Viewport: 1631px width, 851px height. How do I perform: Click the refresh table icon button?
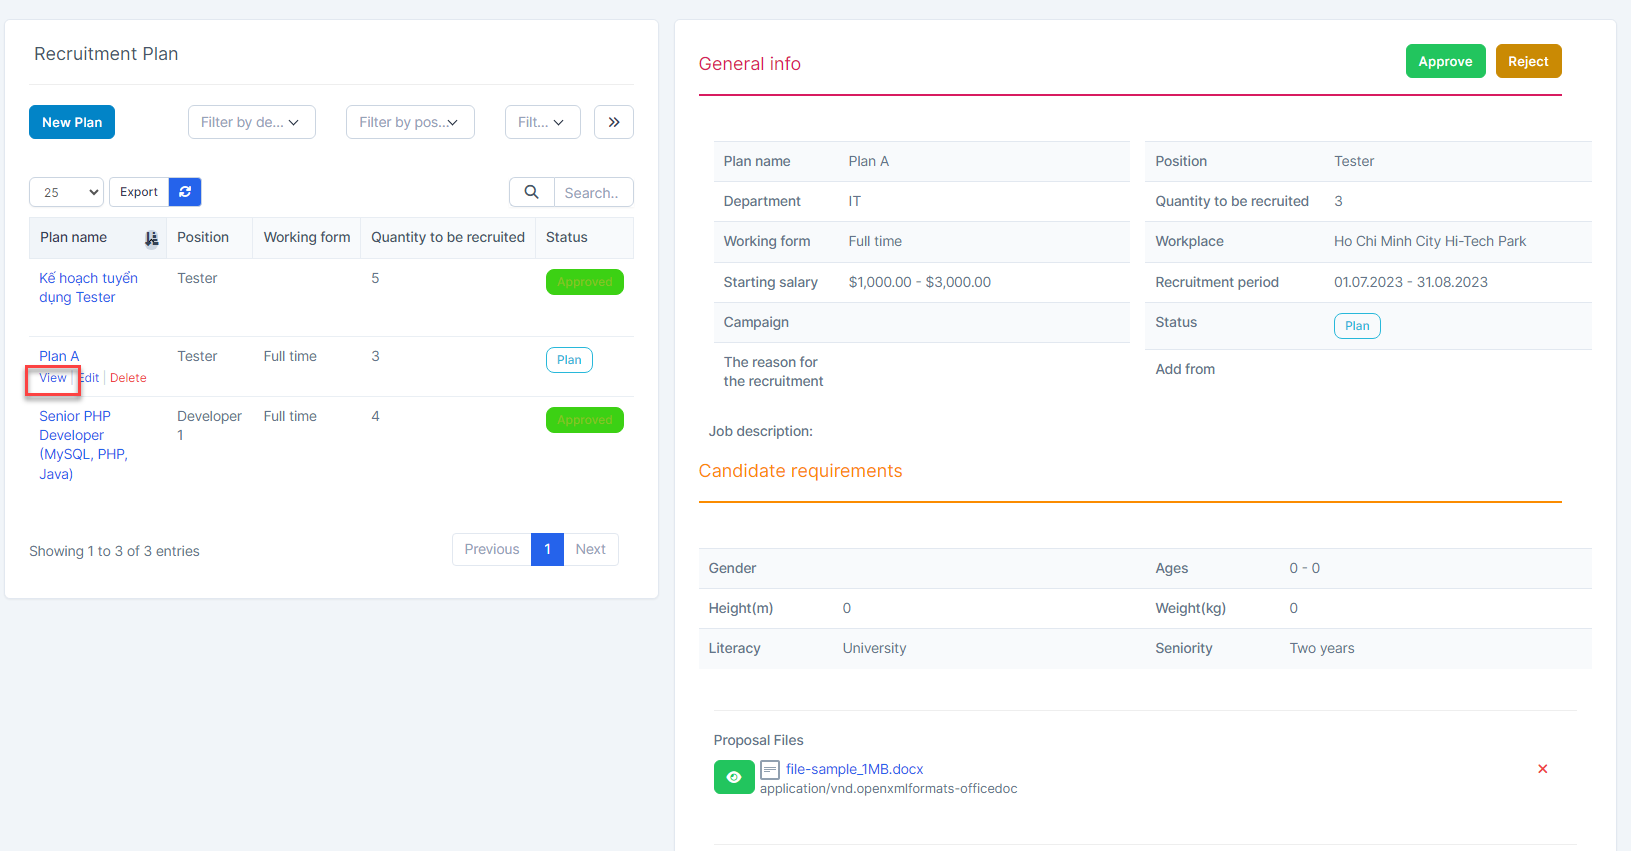pos(185,192)
